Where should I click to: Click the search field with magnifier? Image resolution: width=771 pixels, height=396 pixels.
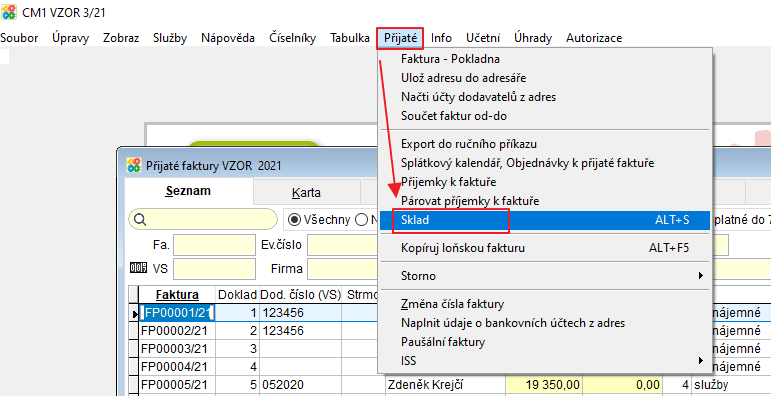[x=203, y=219]
